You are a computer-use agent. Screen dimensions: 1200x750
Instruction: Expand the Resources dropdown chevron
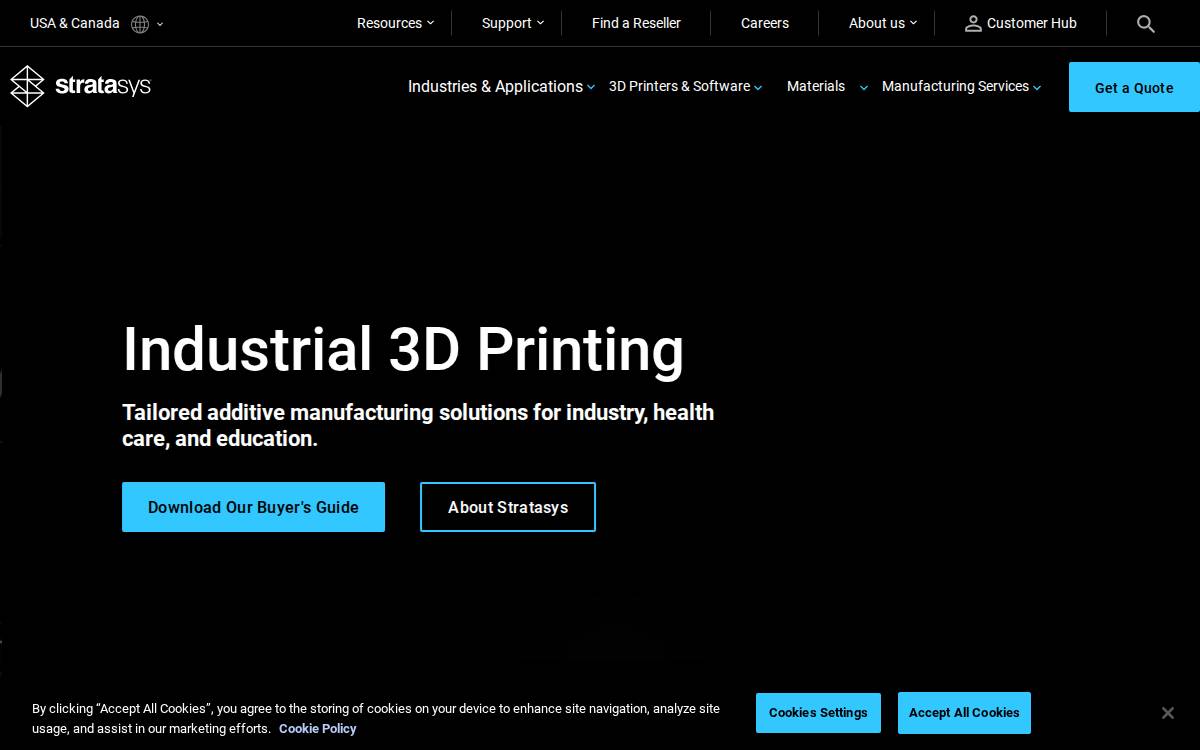(431, 22)
